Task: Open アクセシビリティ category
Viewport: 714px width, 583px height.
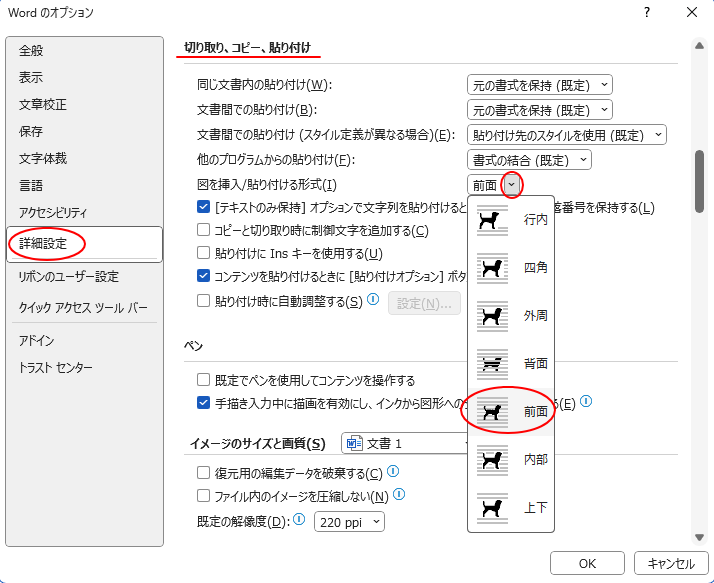Action: click(x=85, y=212)
